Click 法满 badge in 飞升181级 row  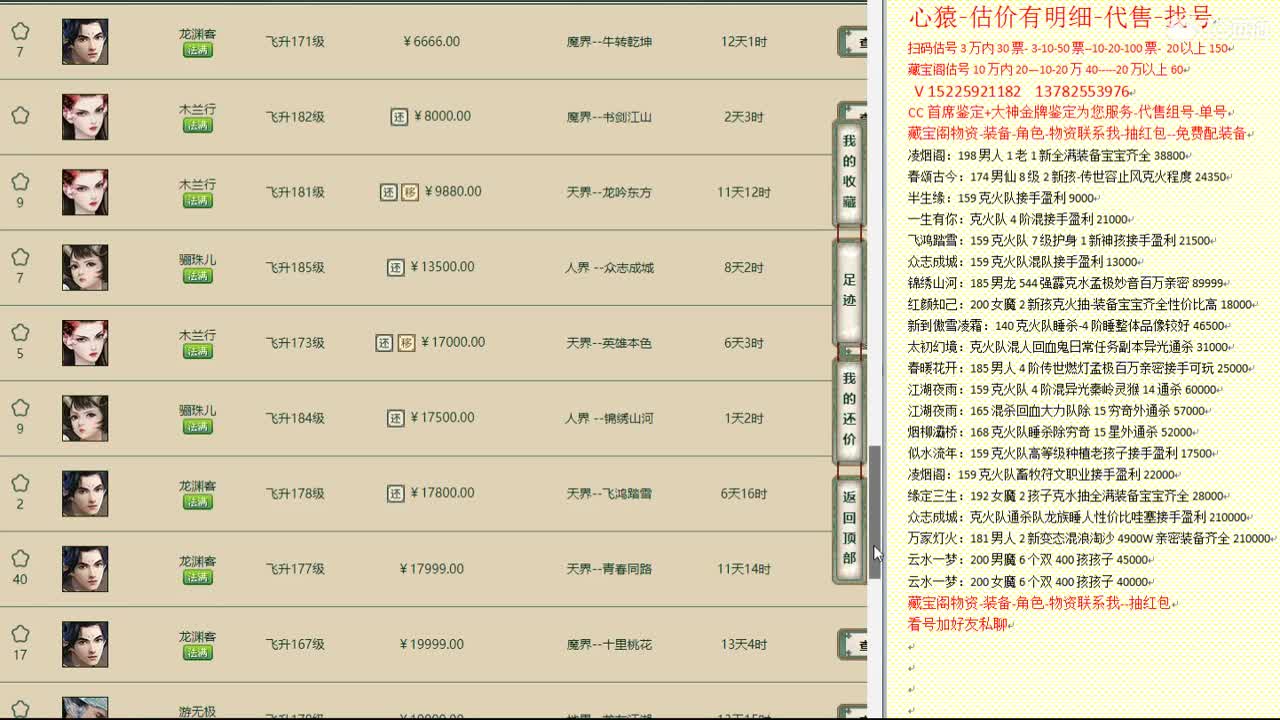(197, 200)
